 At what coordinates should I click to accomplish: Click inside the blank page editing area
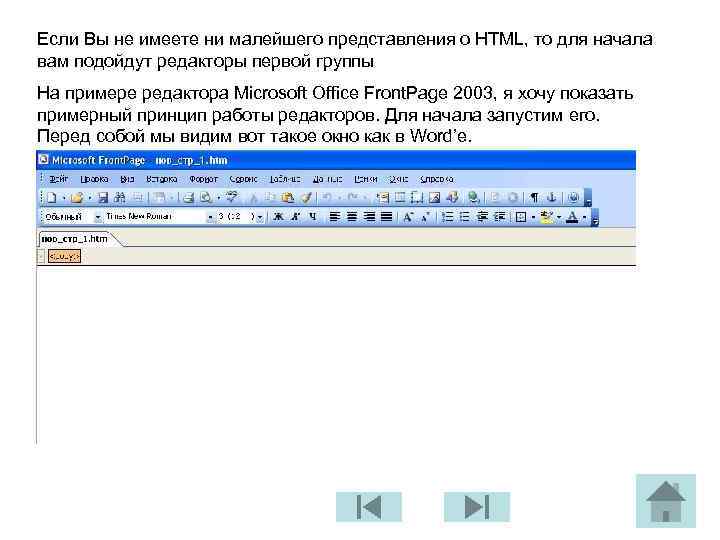(336, 354)
